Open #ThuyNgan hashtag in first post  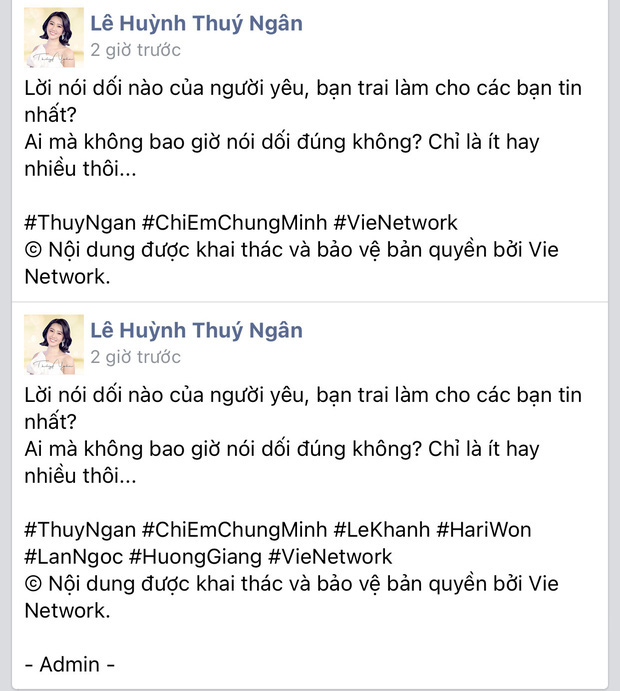pyautogui.click(x=80, y=223)
